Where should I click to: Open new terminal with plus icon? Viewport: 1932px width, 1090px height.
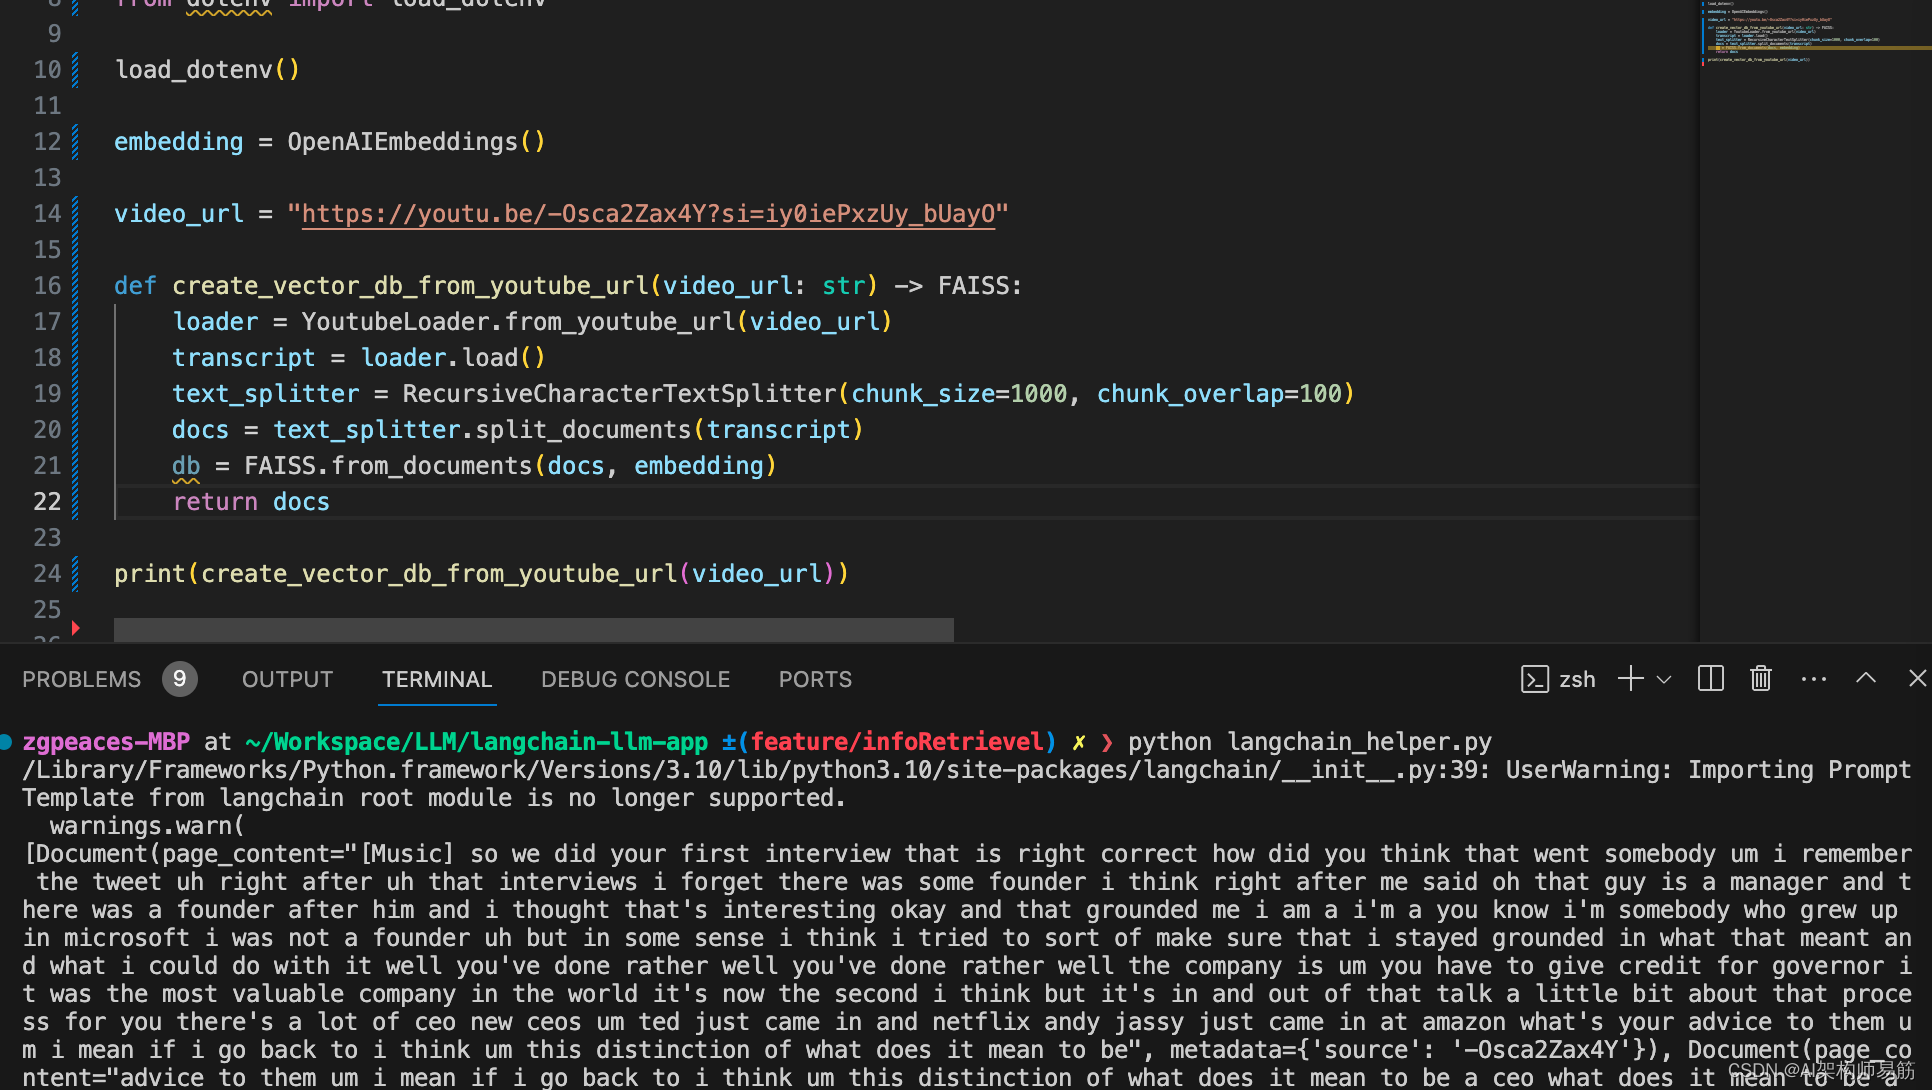[1630, 679]
